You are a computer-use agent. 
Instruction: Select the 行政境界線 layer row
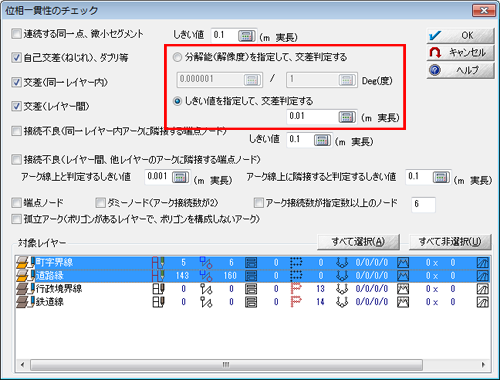[x=253, y=289]
